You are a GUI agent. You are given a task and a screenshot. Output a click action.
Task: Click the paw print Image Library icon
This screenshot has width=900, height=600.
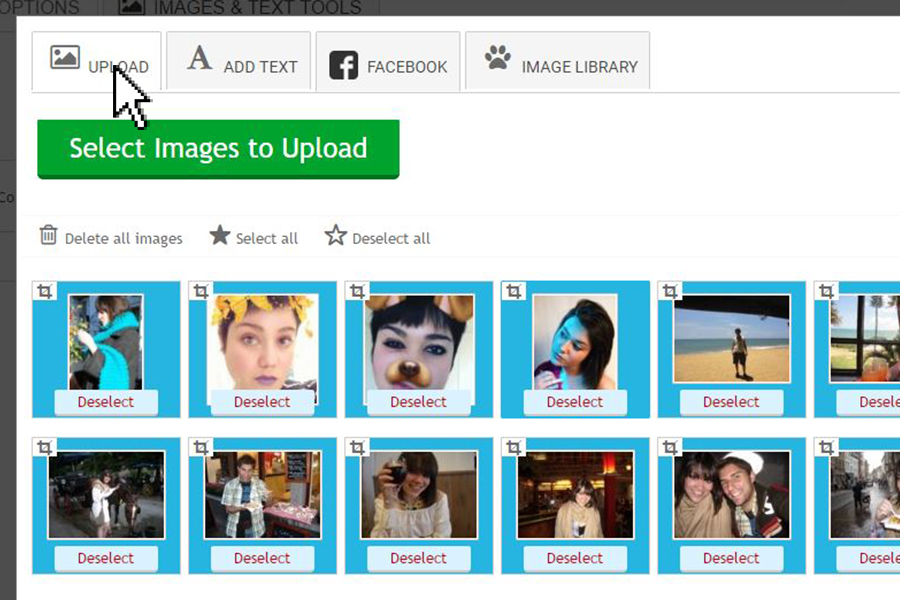(498, 57)
